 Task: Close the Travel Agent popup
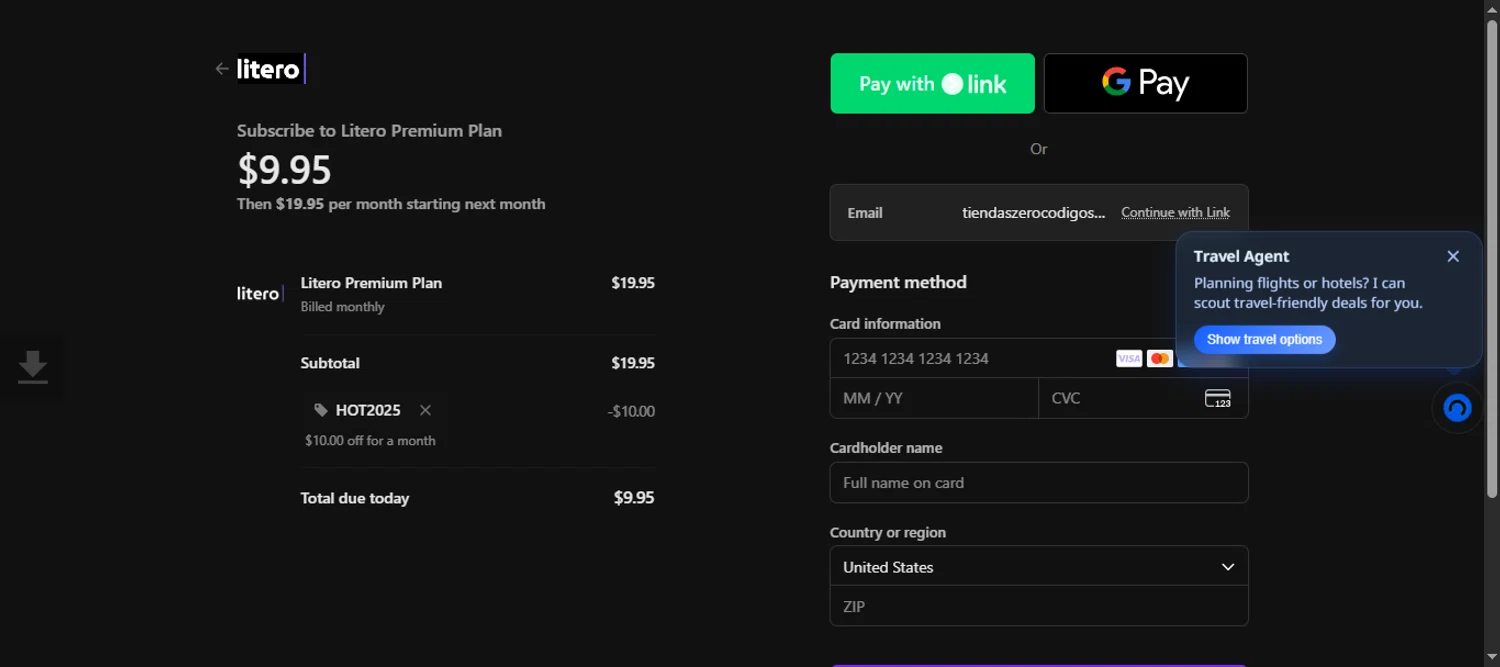click(1453, 256)
